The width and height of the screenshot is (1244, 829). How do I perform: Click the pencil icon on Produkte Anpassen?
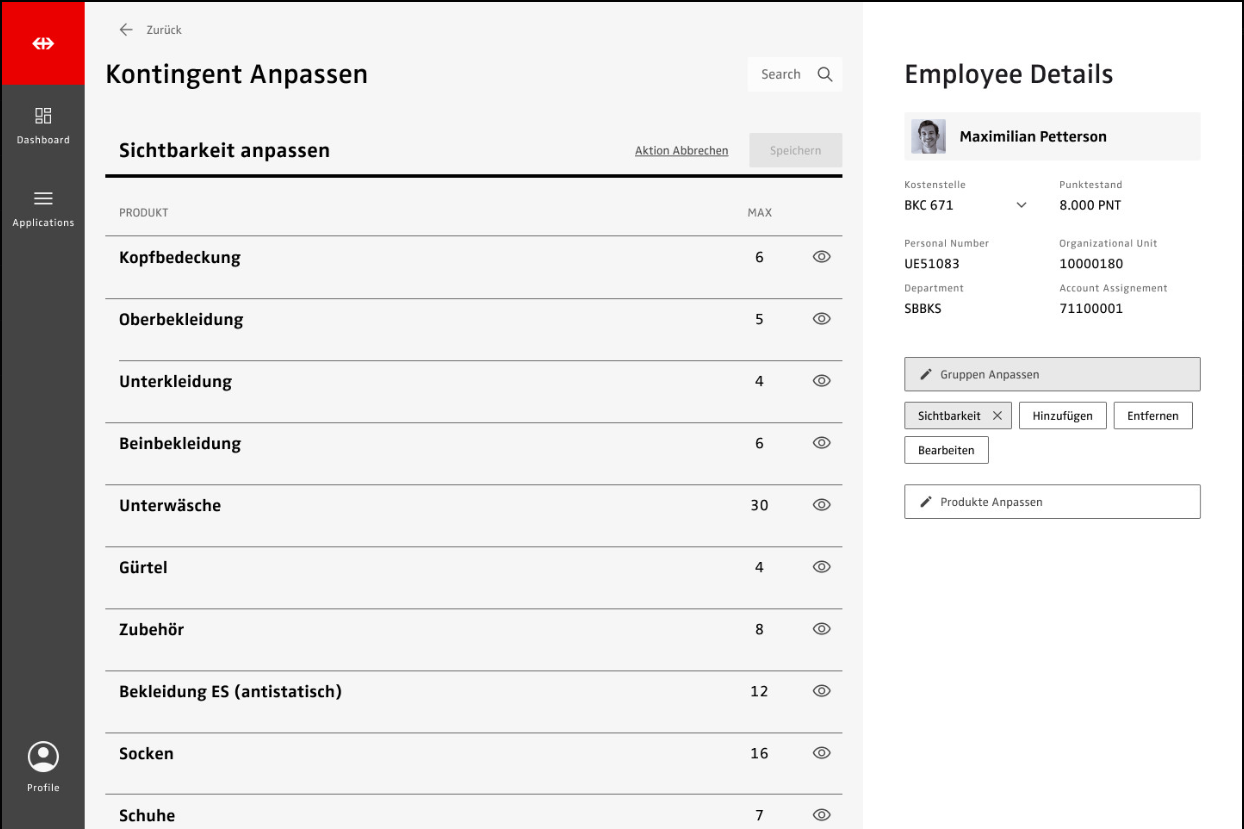(x=925, y=502)
